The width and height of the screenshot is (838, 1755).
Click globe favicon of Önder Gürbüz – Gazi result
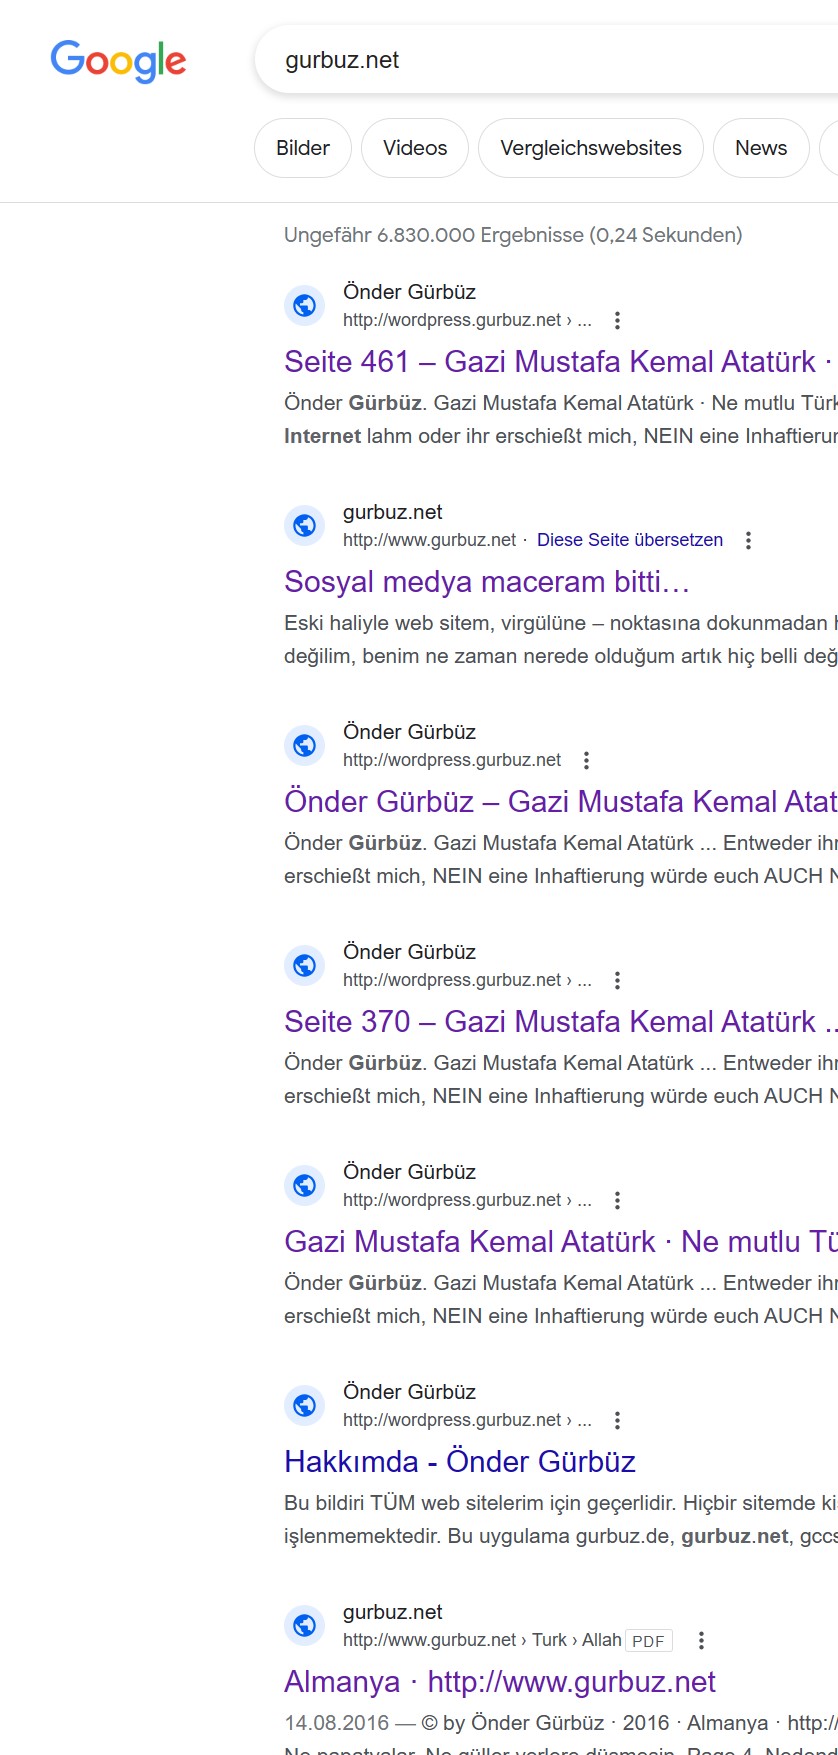click(x=305, y=746)
